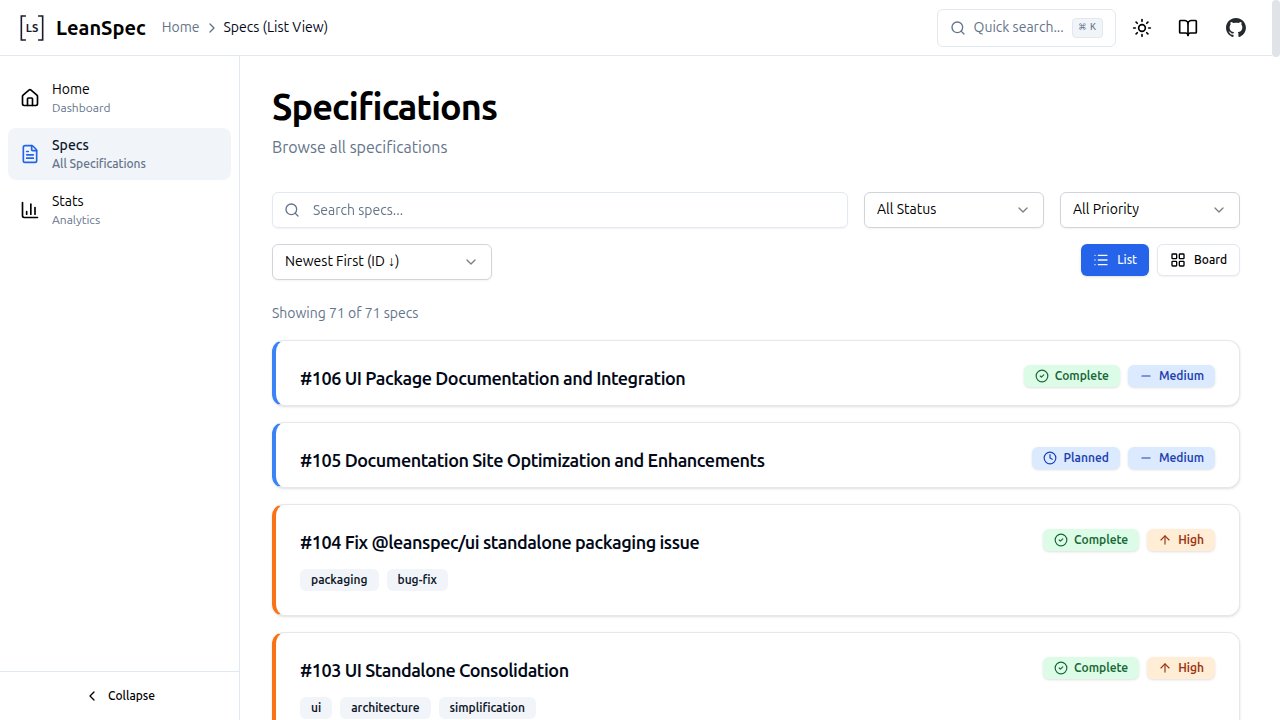Switch to Board view
Viewport: 1280px width, 720px height.
(1198, 260)
